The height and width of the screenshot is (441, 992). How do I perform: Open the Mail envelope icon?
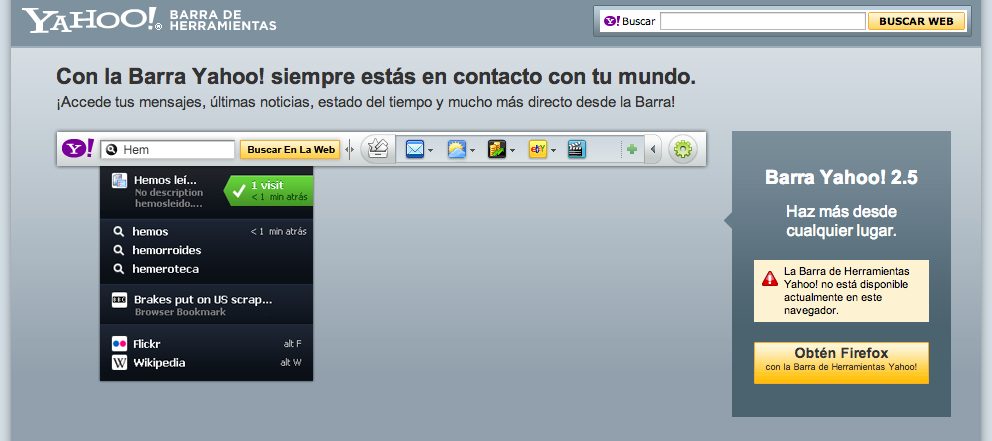point(415,150)
